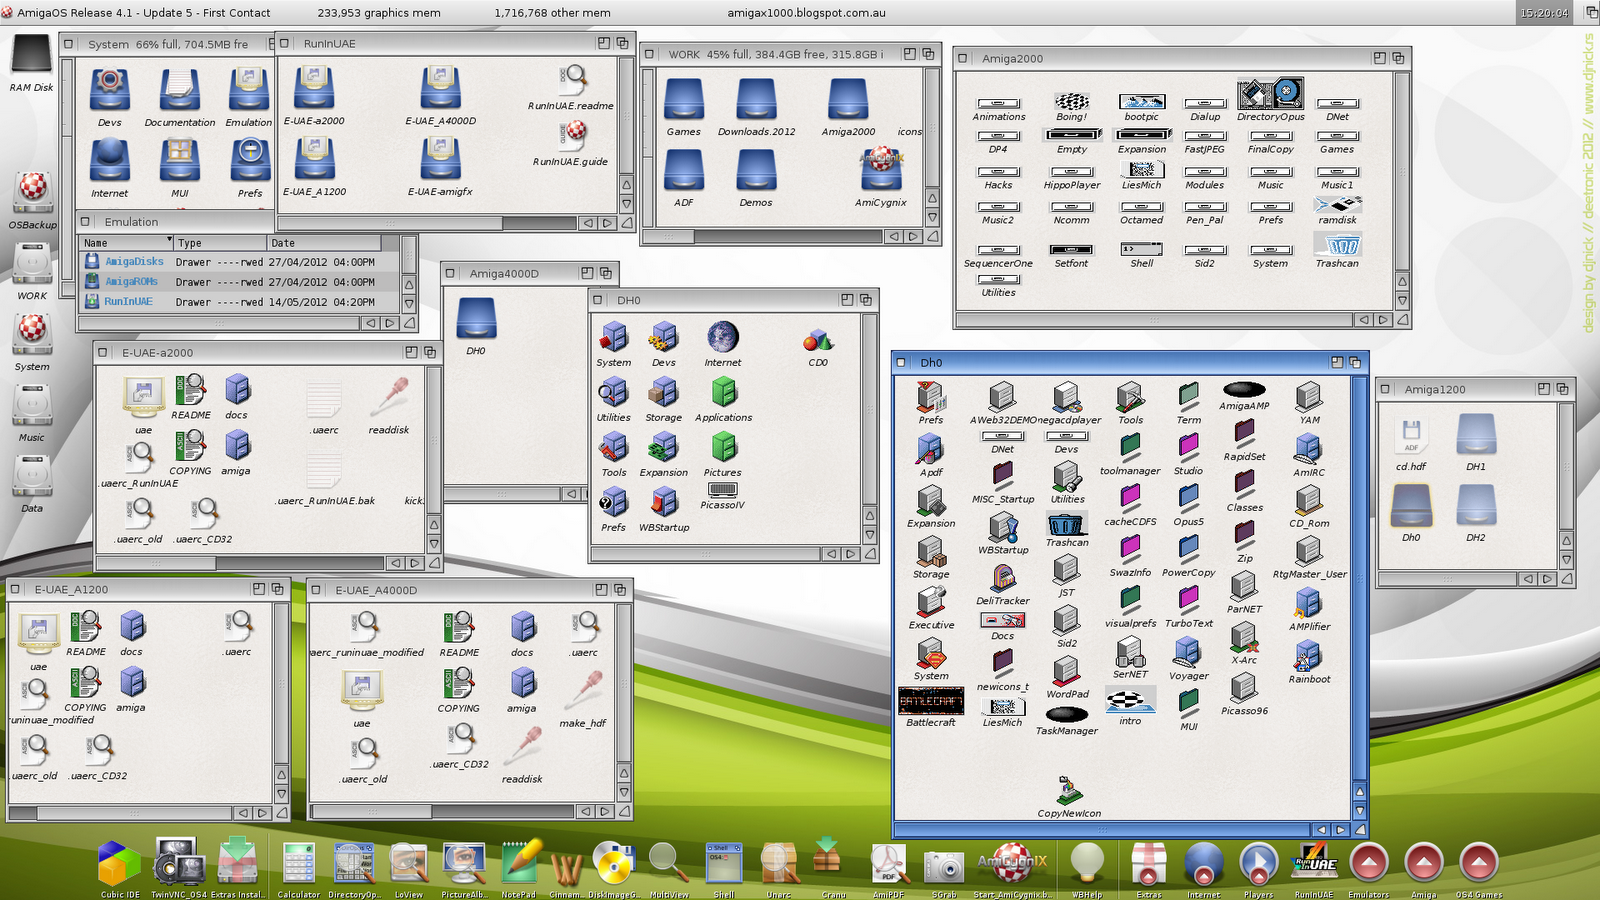1600x900 pixels.
Task: Open Downloads.2012 drawer in WORK window
Action: coord(757,100)
